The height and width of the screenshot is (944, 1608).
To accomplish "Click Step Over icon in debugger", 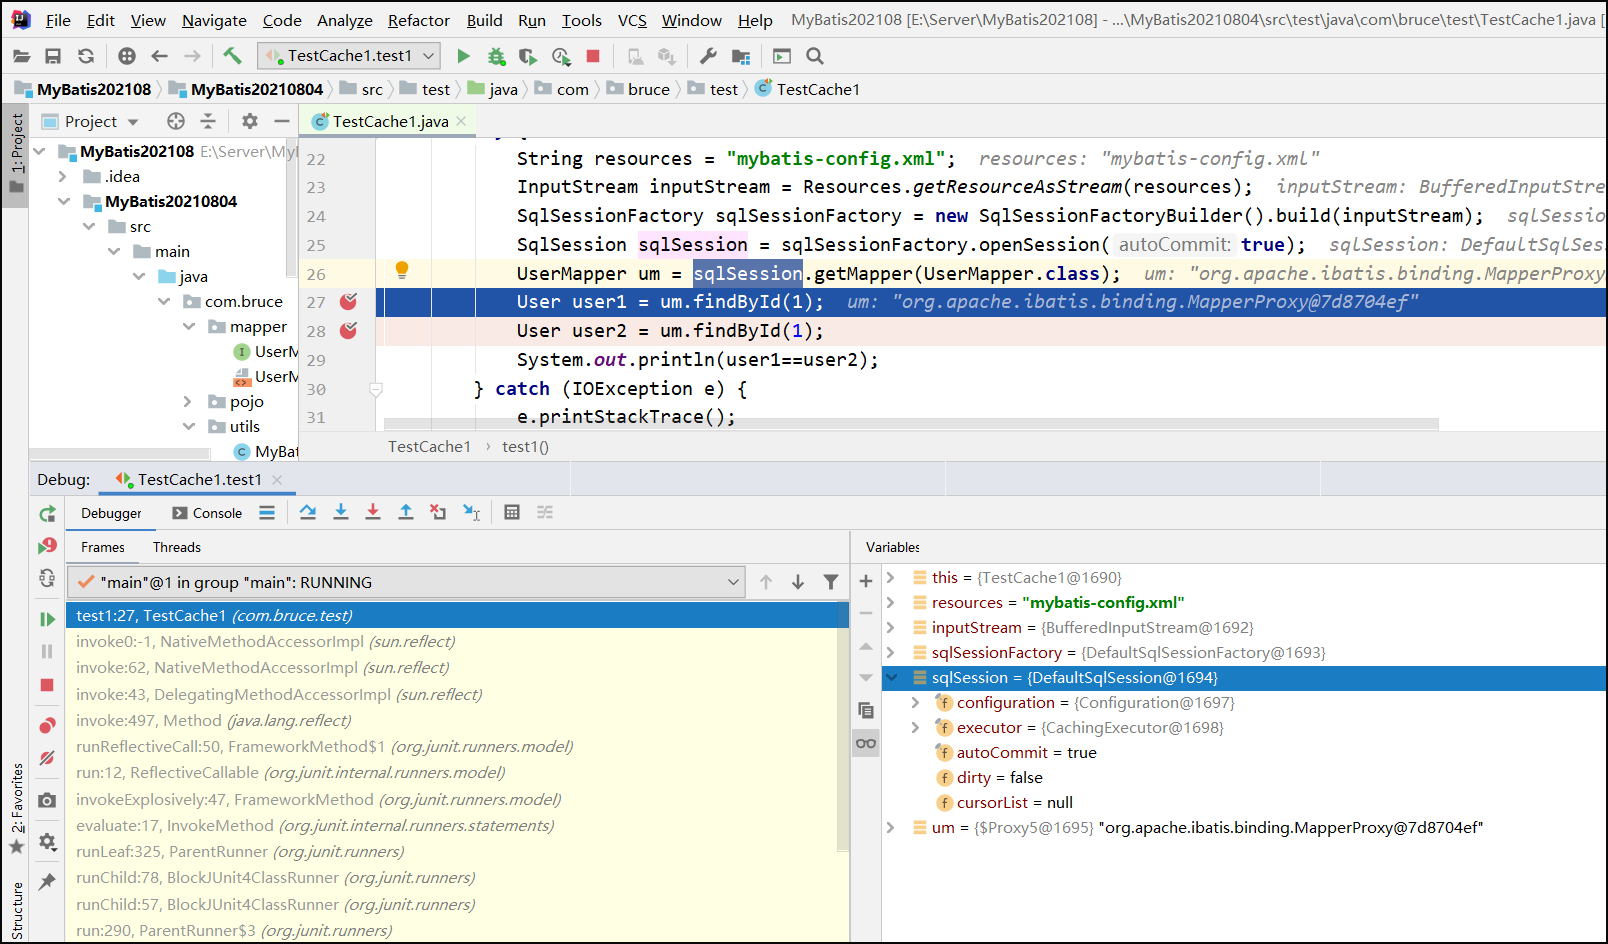I will click(308, 512).
